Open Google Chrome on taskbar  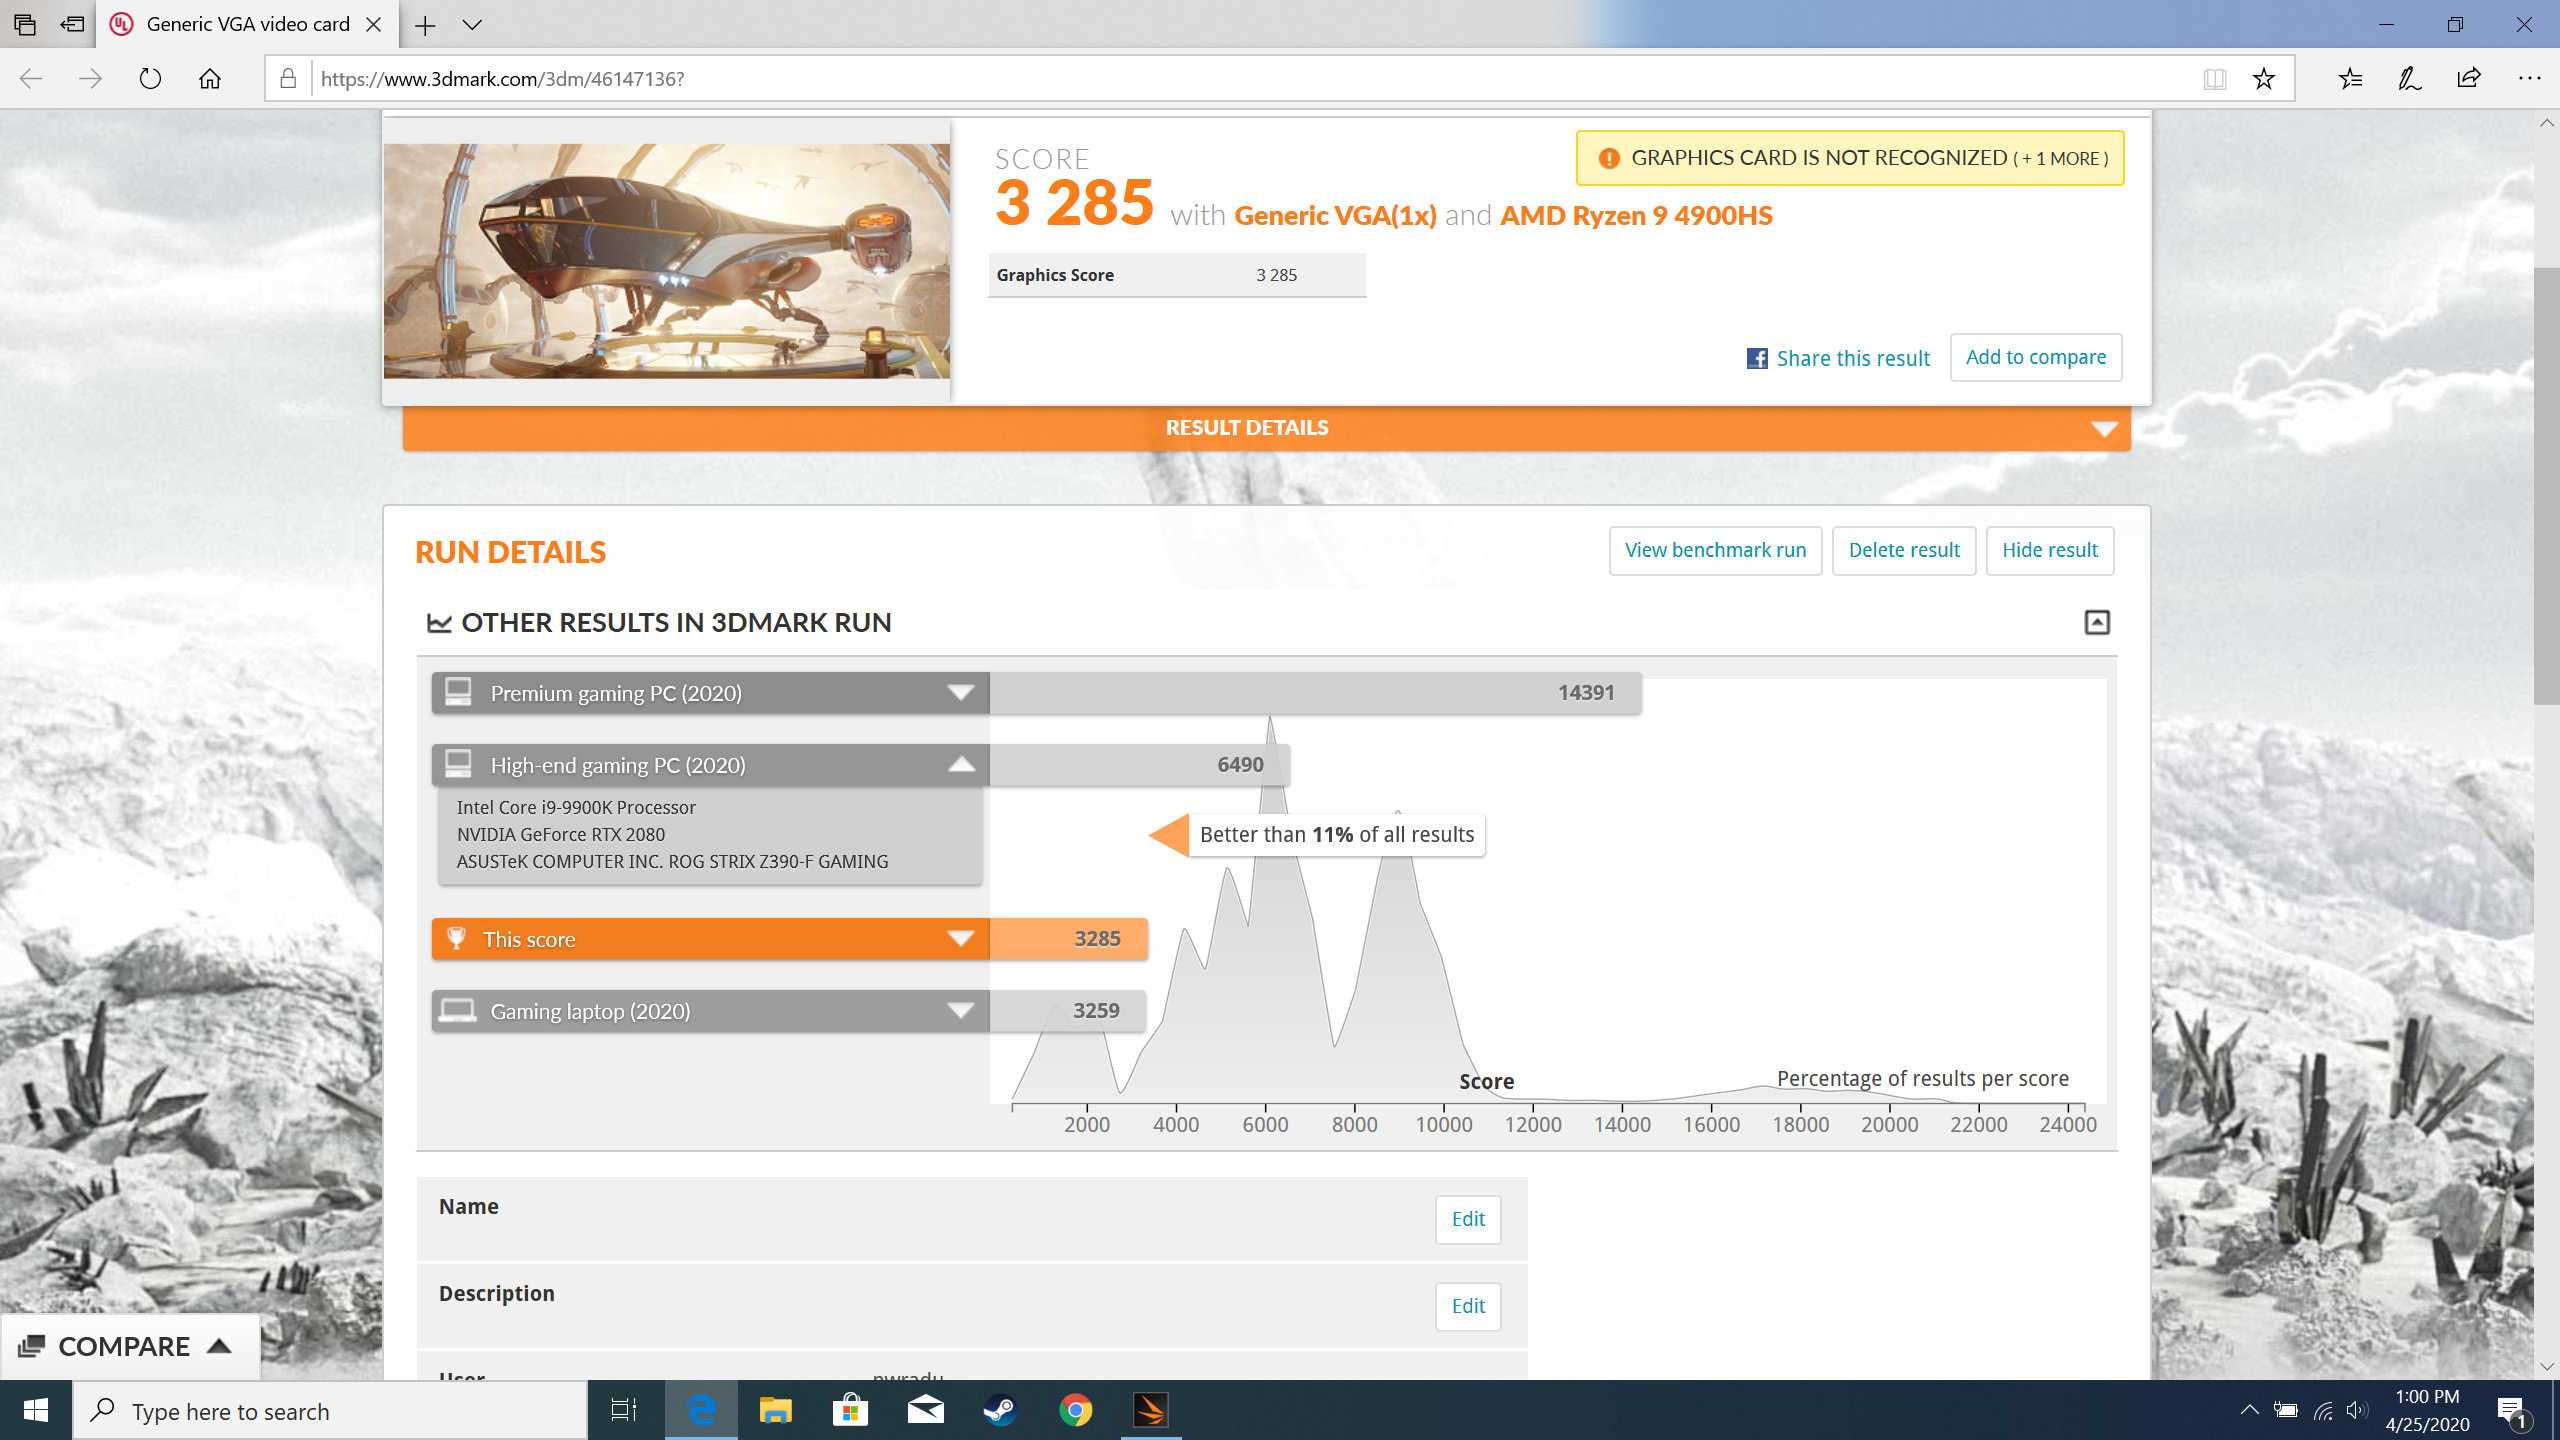pos(1076,1411)
